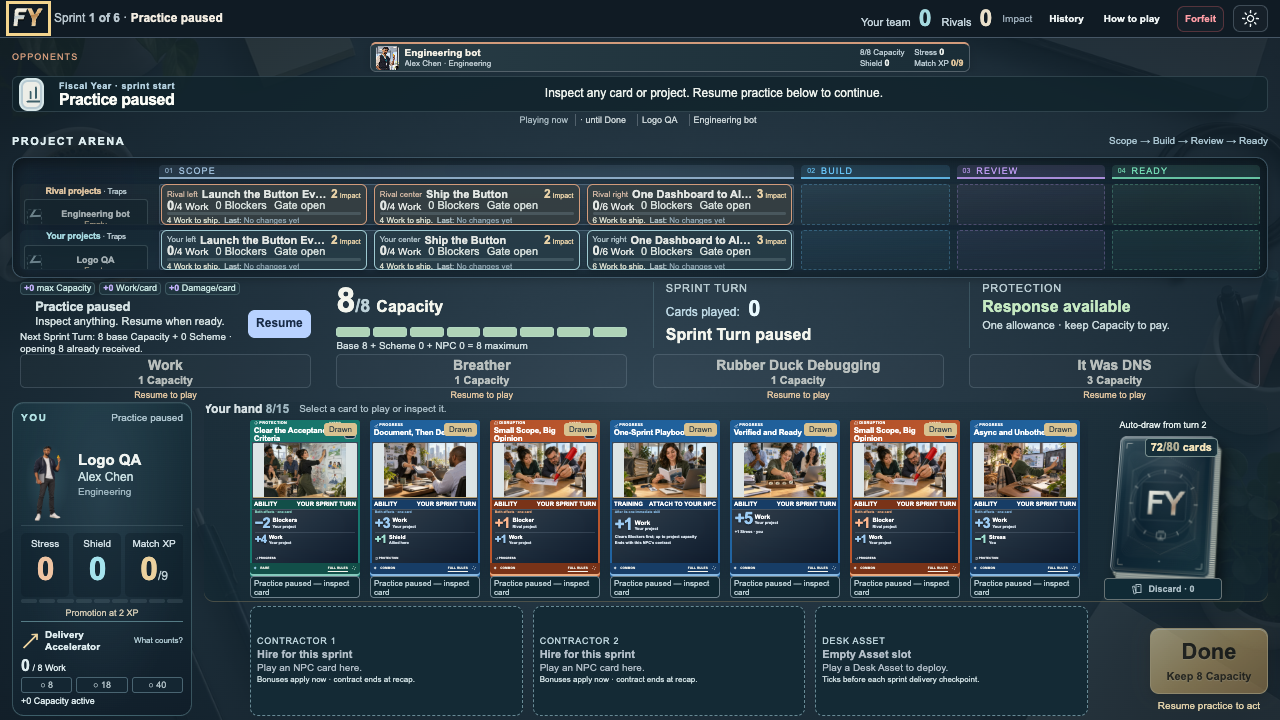The height and width of the screenshot is (720, 1280).
Task: Select the It Was DNS action
Action: (1114, 372)
